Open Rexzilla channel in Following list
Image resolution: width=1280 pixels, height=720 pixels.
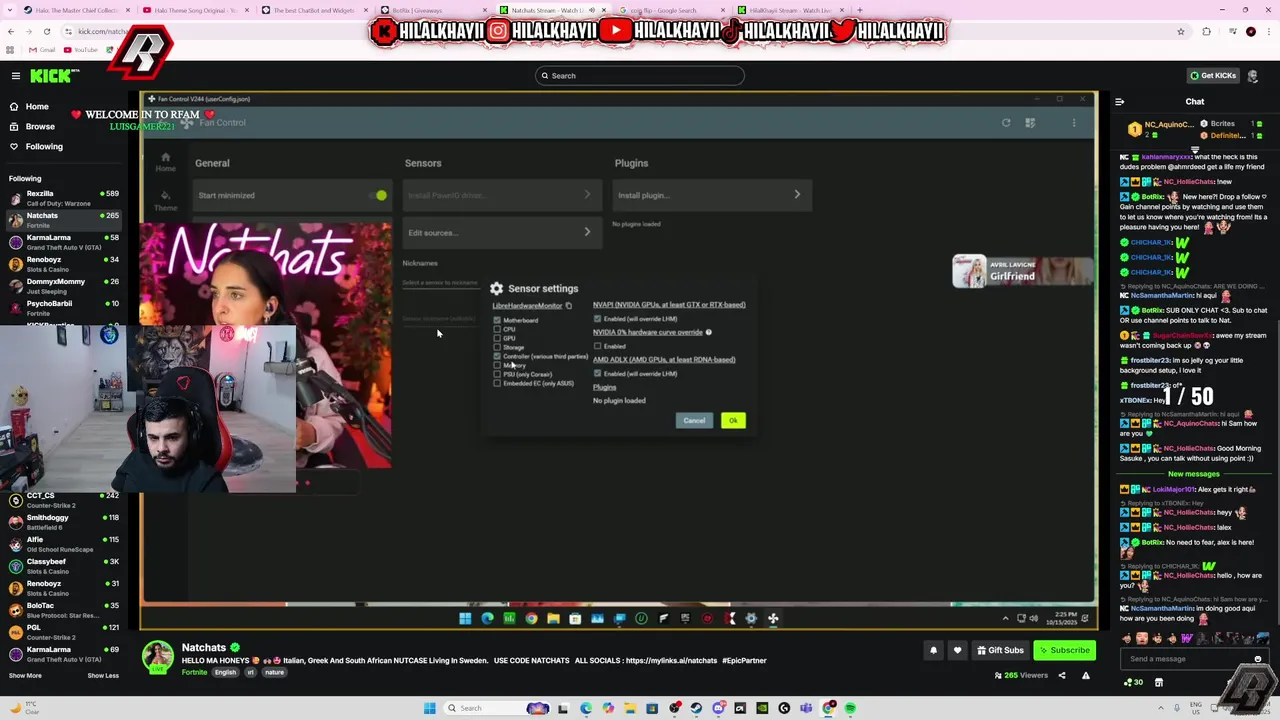click(x=62, y=198)
